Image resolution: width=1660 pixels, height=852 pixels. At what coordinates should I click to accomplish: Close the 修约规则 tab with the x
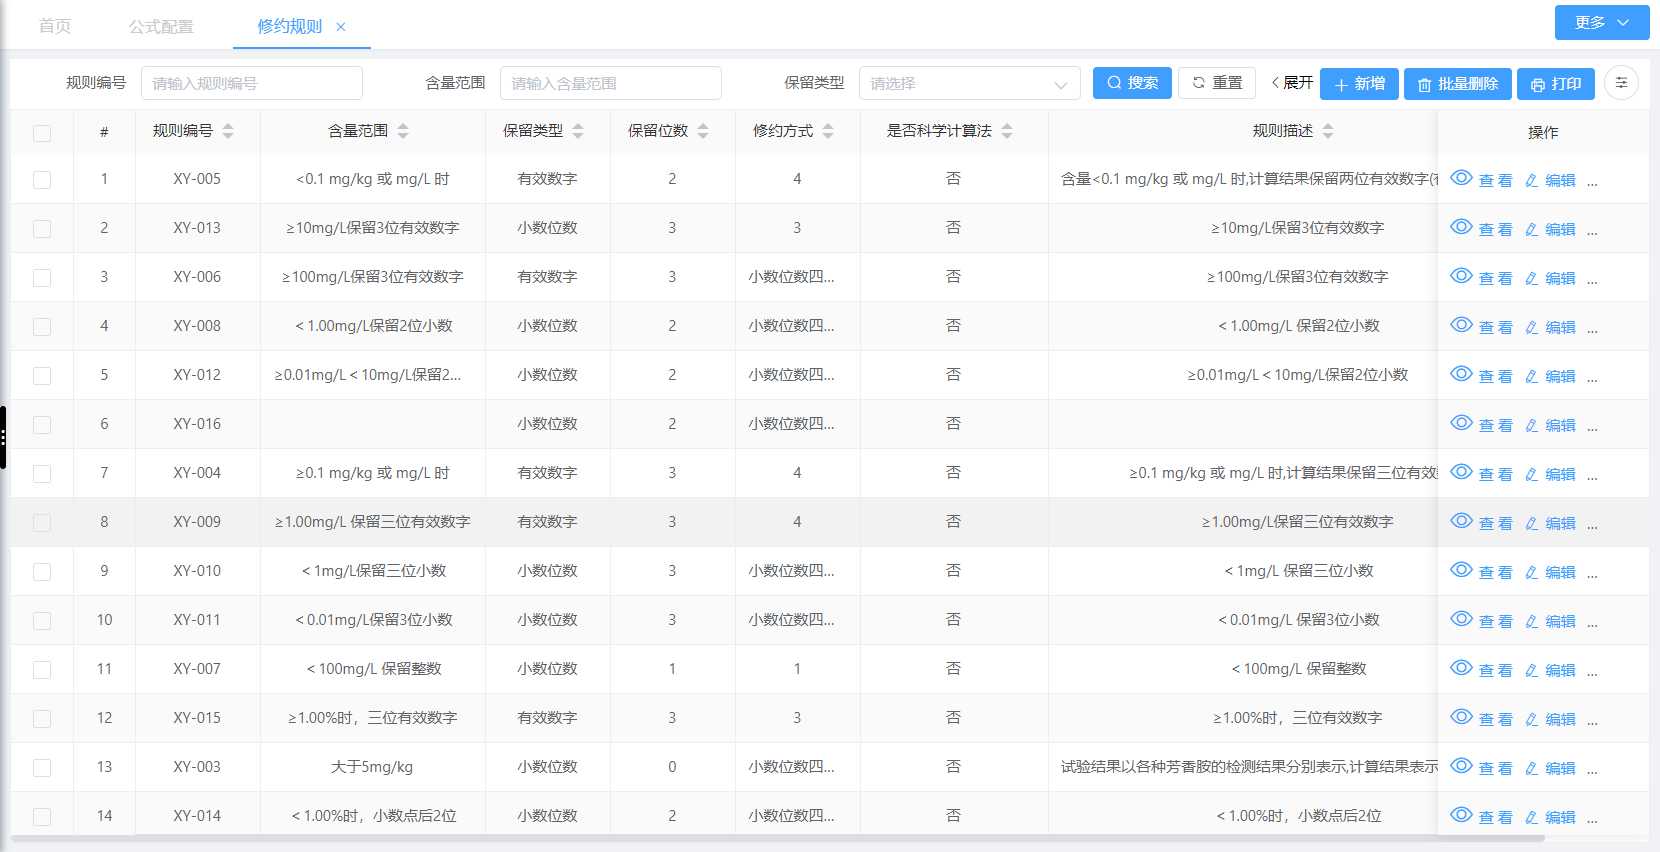[x=341, y=27]
